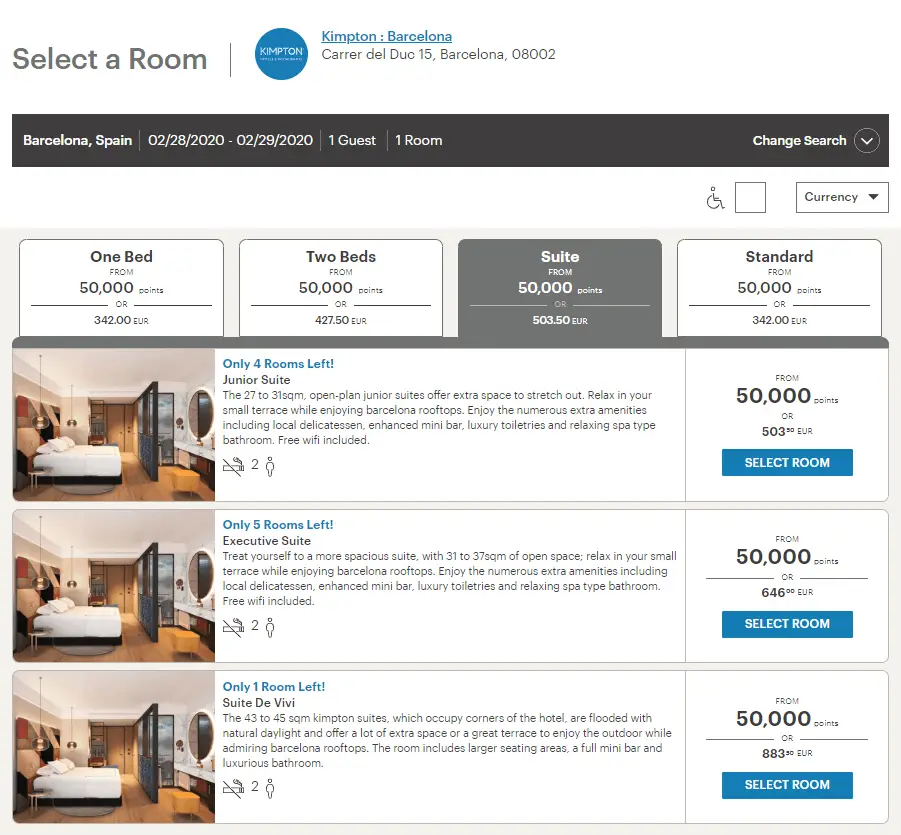View the Junior Suite room photo
Viewport: 901px width, 835px height.
click(x=114, y=424)
